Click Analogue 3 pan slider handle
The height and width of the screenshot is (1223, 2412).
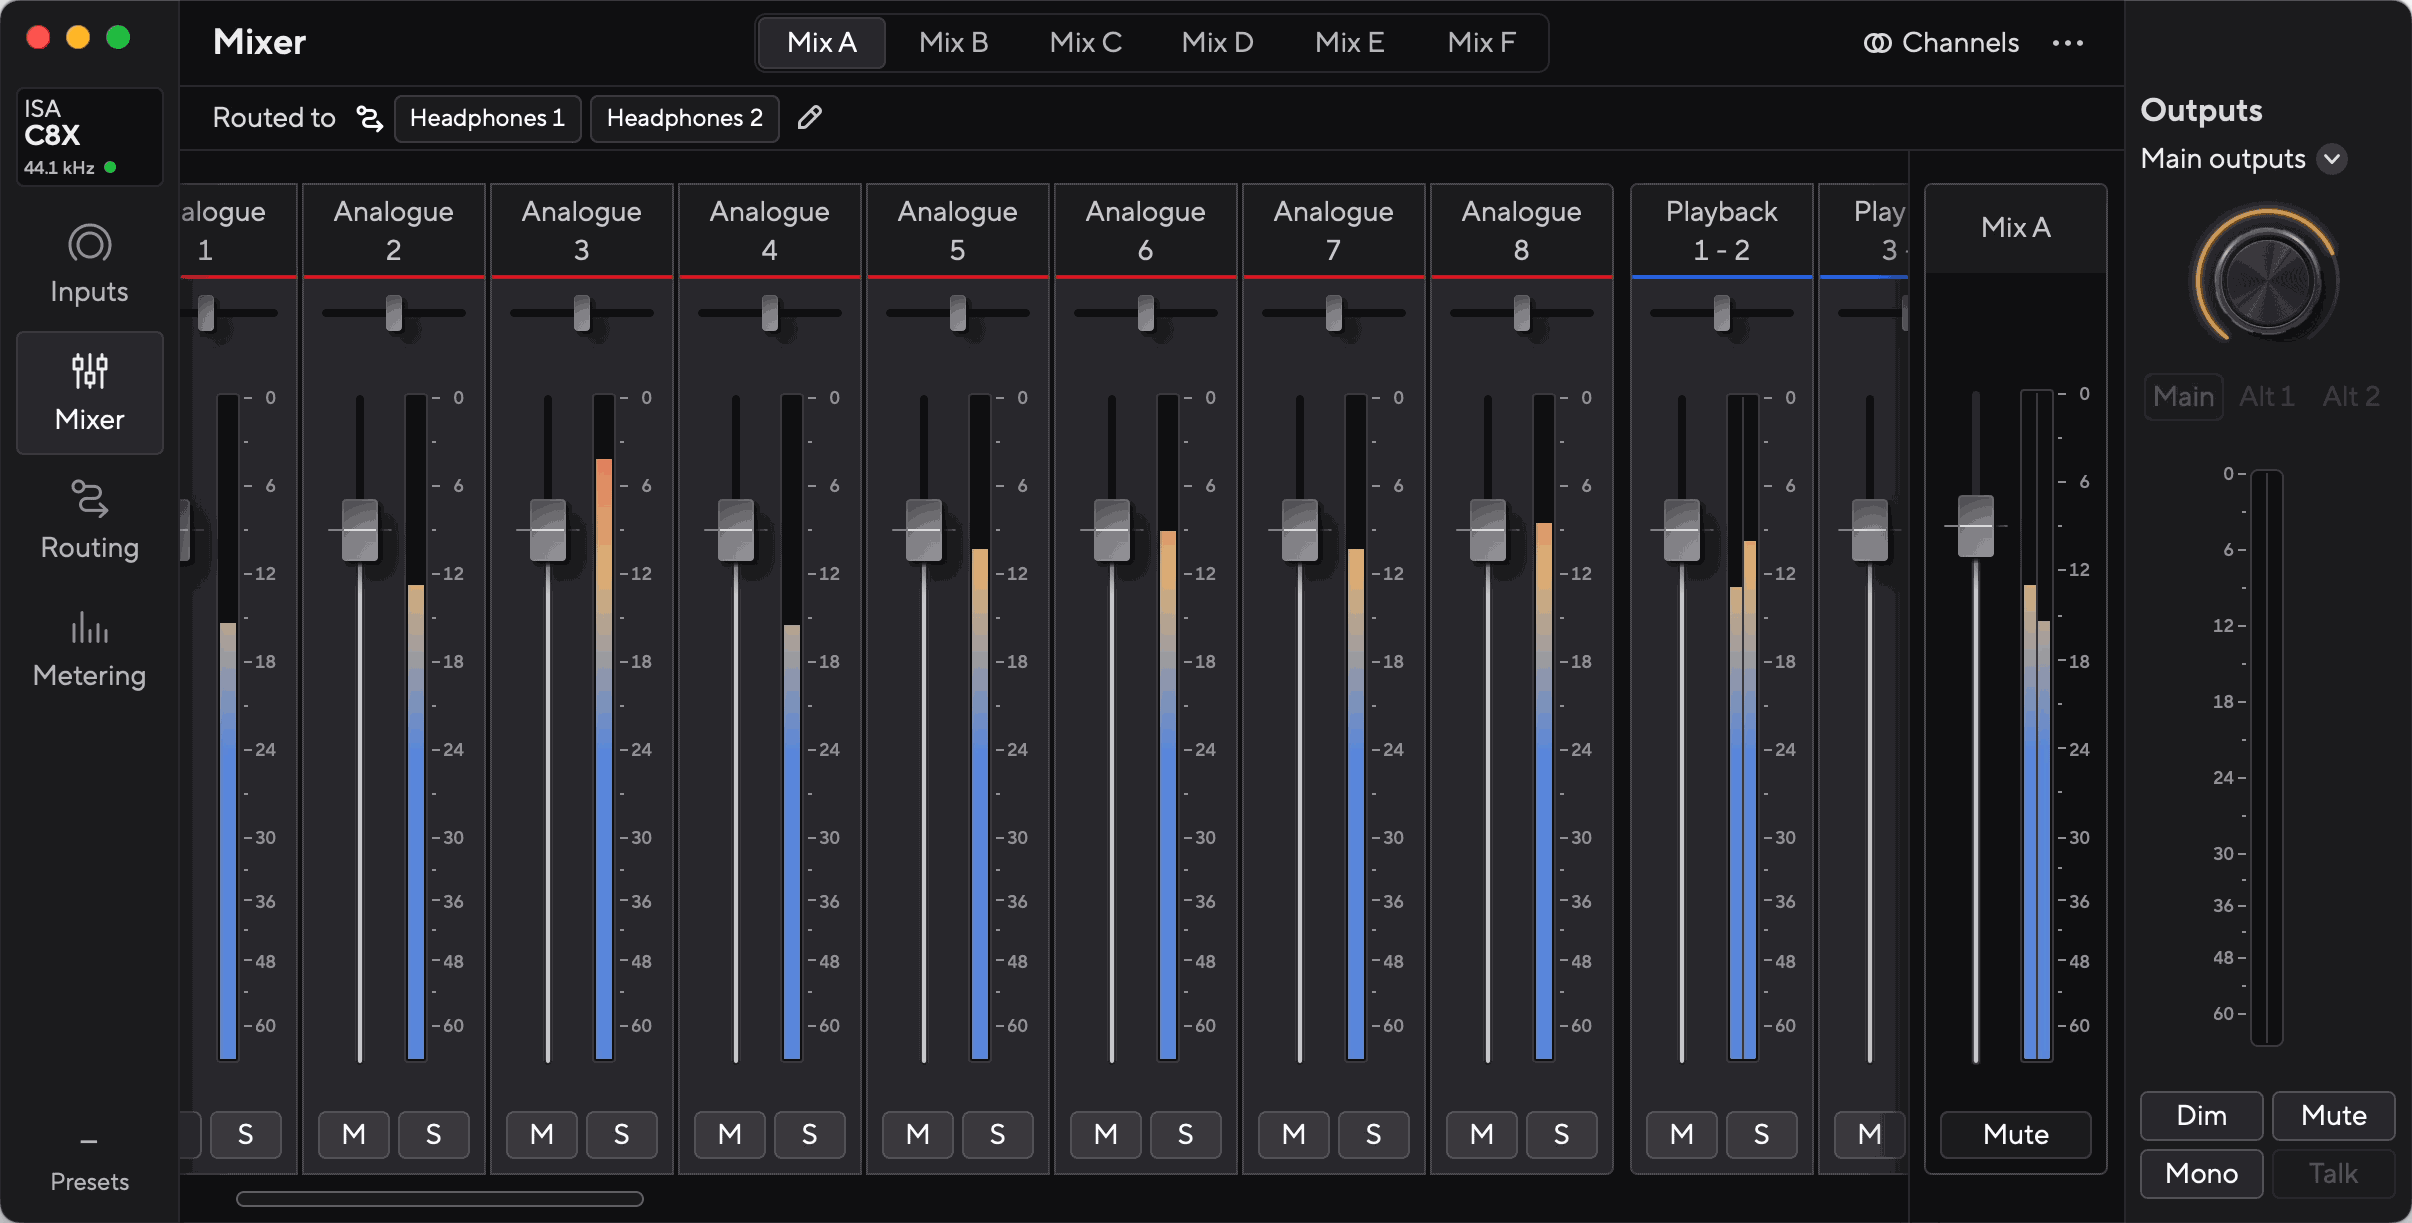(582, 313)
